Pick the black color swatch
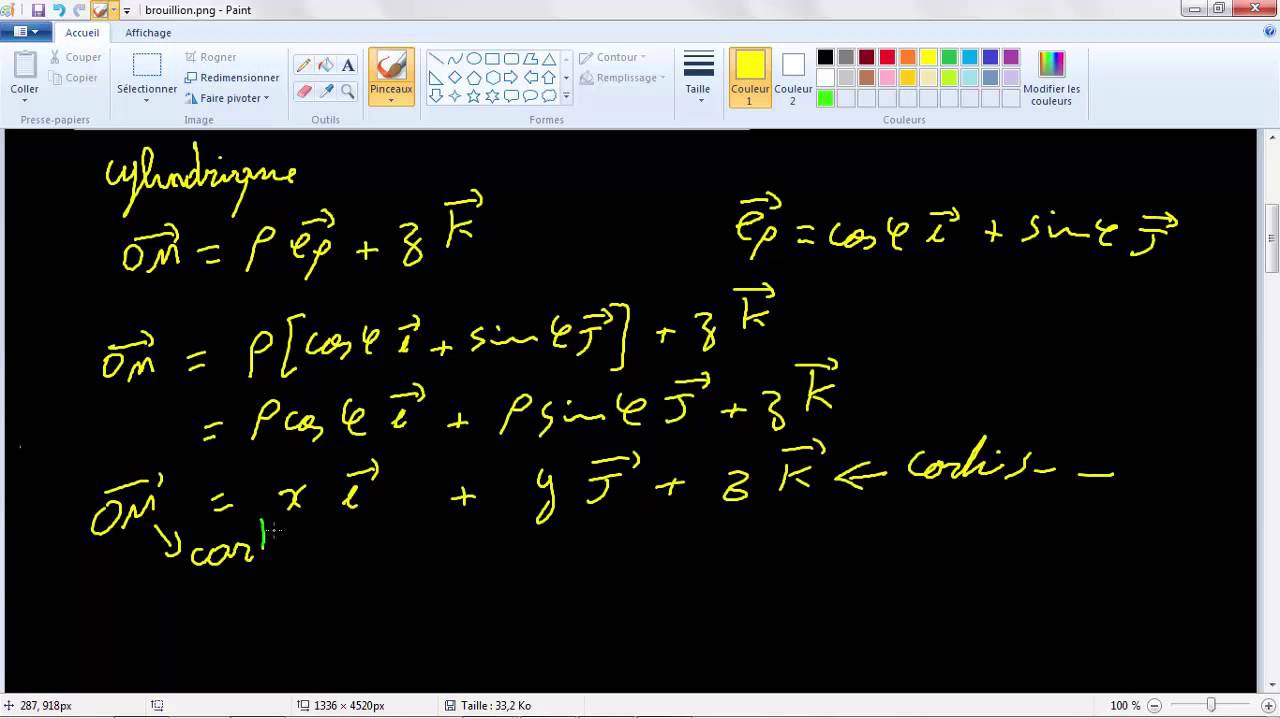Screen dimensions: 1280x718 click(825, 57)
